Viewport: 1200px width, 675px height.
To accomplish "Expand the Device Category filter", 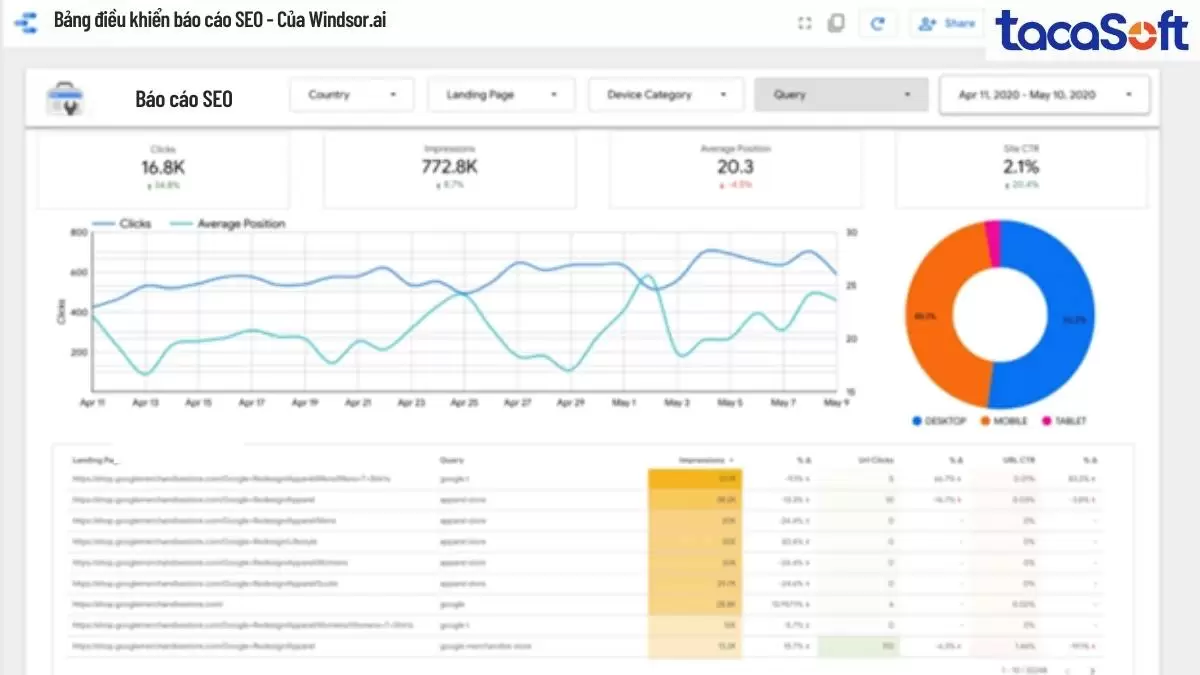I will (665, 94).
